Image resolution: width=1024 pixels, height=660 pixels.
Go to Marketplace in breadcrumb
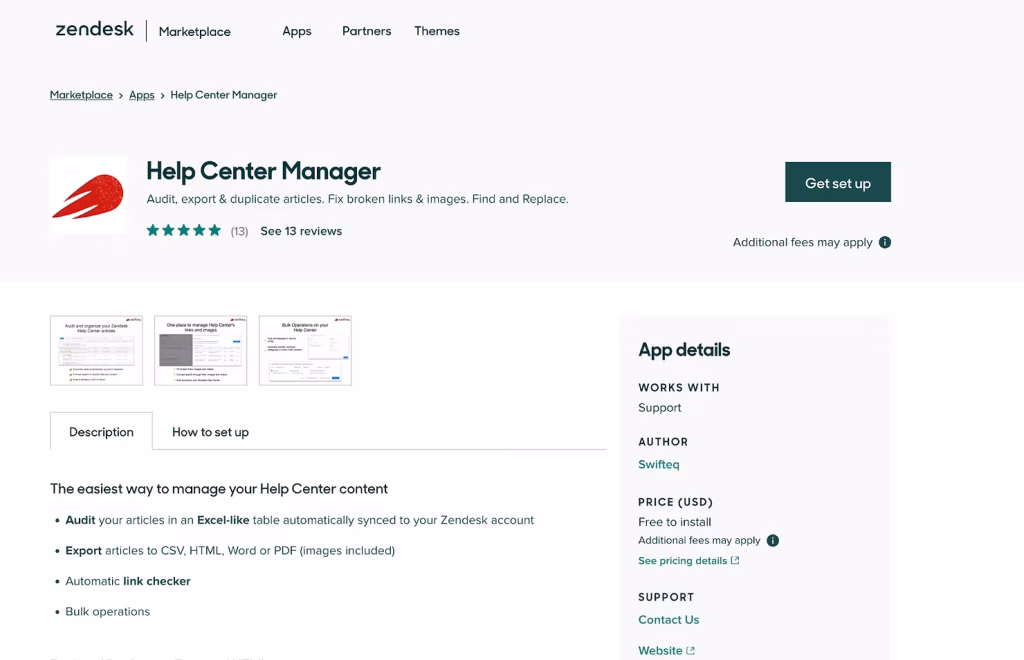(x=81, y=95)
